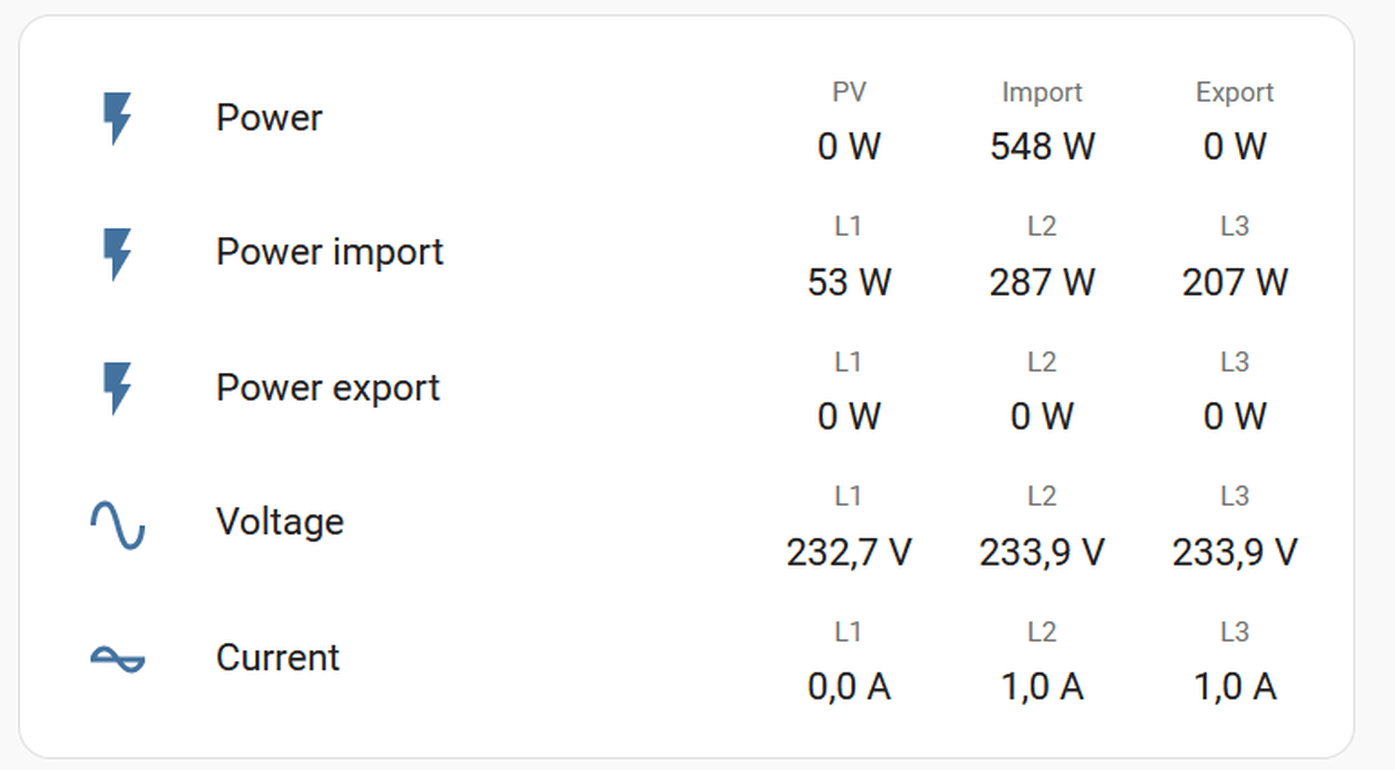Click the lightning icon beside Power export
Image resolution: width=1395 pixels, height=770 pixels.
point(118,389)
